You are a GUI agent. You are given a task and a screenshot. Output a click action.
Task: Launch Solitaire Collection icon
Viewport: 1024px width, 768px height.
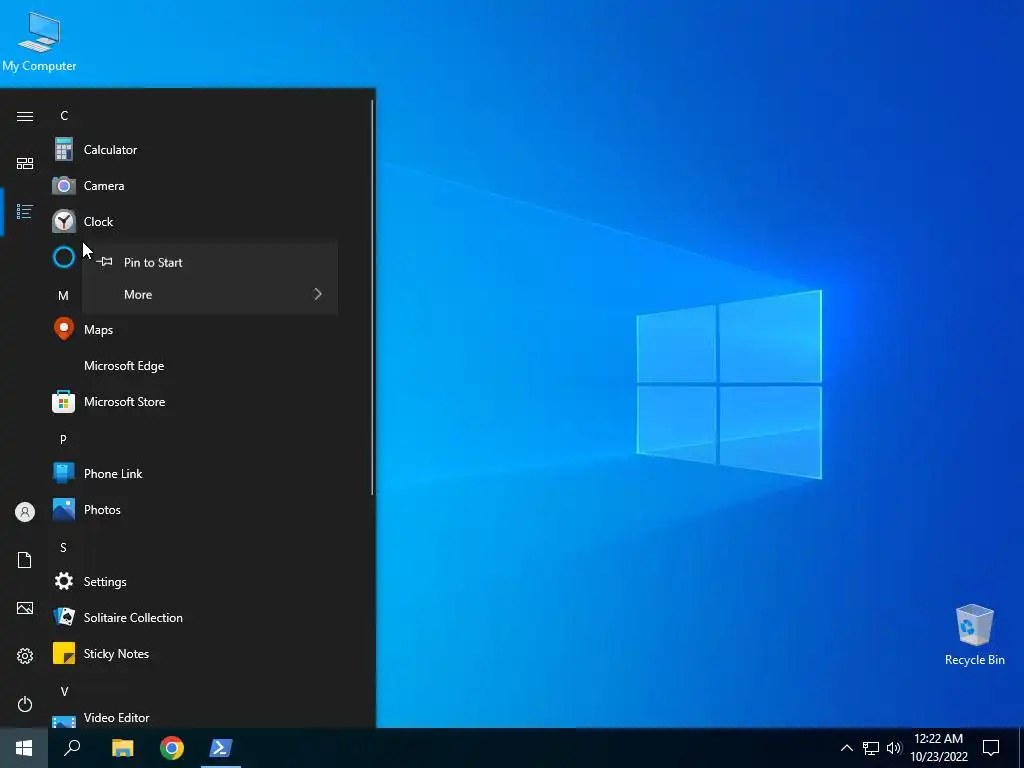pos(63,617)
